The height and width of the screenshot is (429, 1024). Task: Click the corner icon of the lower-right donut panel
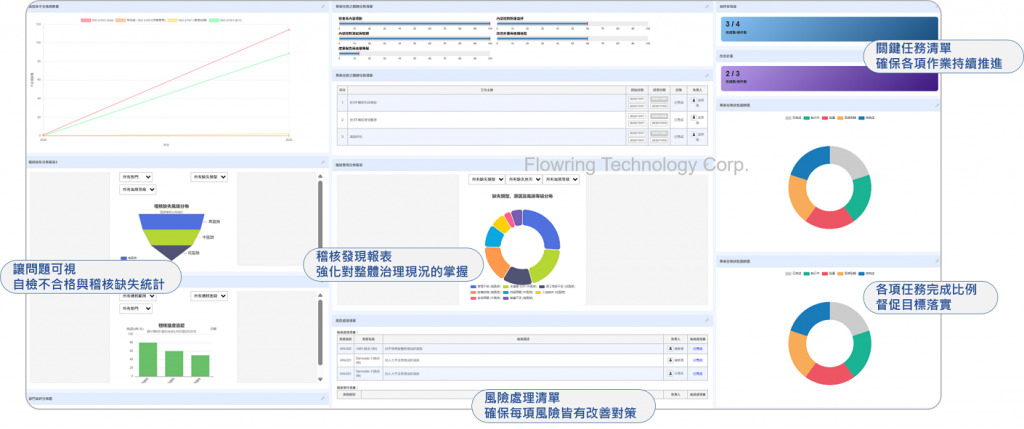click(x=938, y=262)
